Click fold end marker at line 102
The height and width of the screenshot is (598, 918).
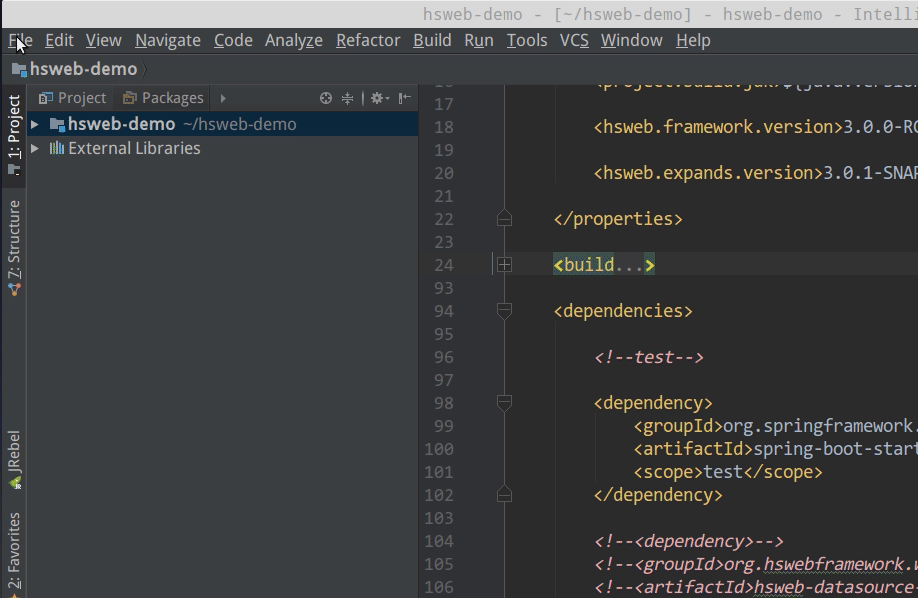(504, 496)
